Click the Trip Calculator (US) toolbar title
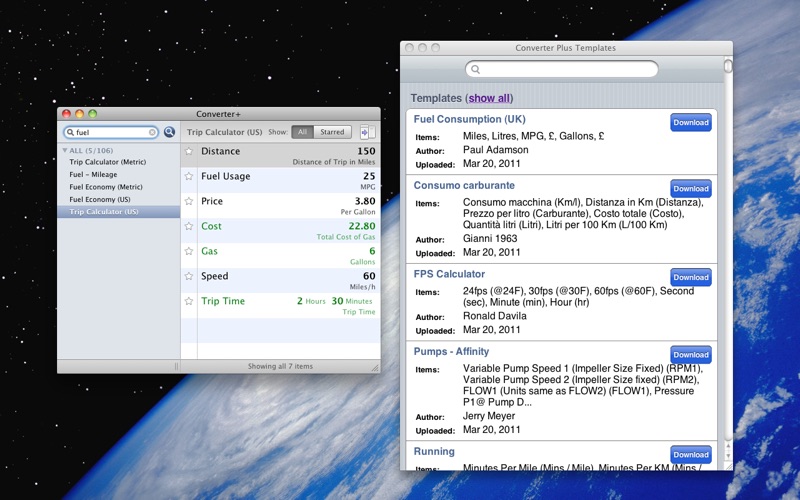This screenshot has height=500, width=800. [x=224, y=132]
